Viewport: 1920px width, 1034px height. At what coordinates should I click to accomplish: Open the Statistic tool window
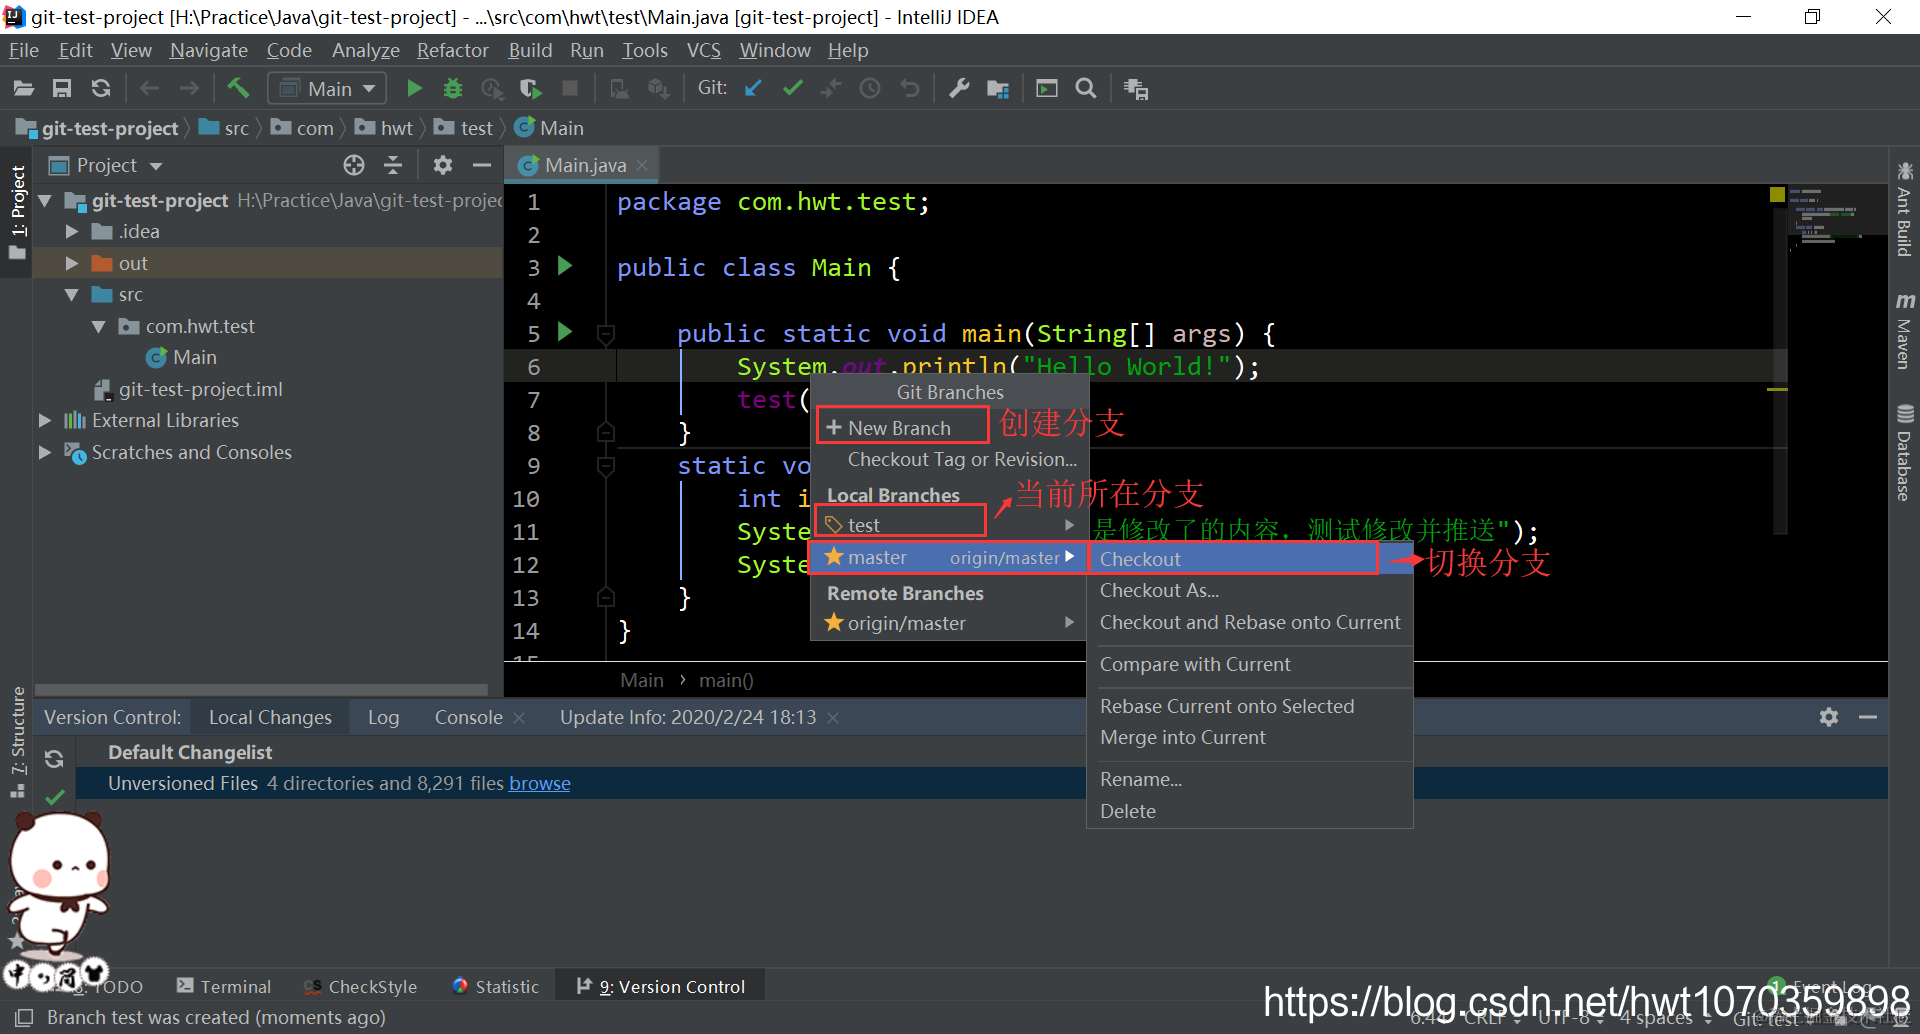(x=496, y=987)
